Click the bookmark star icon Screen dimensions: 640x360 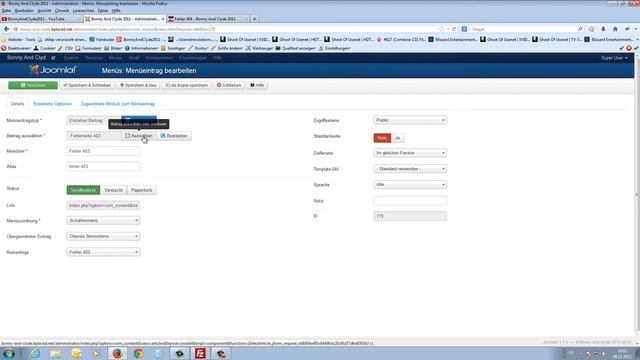point(441,29)
